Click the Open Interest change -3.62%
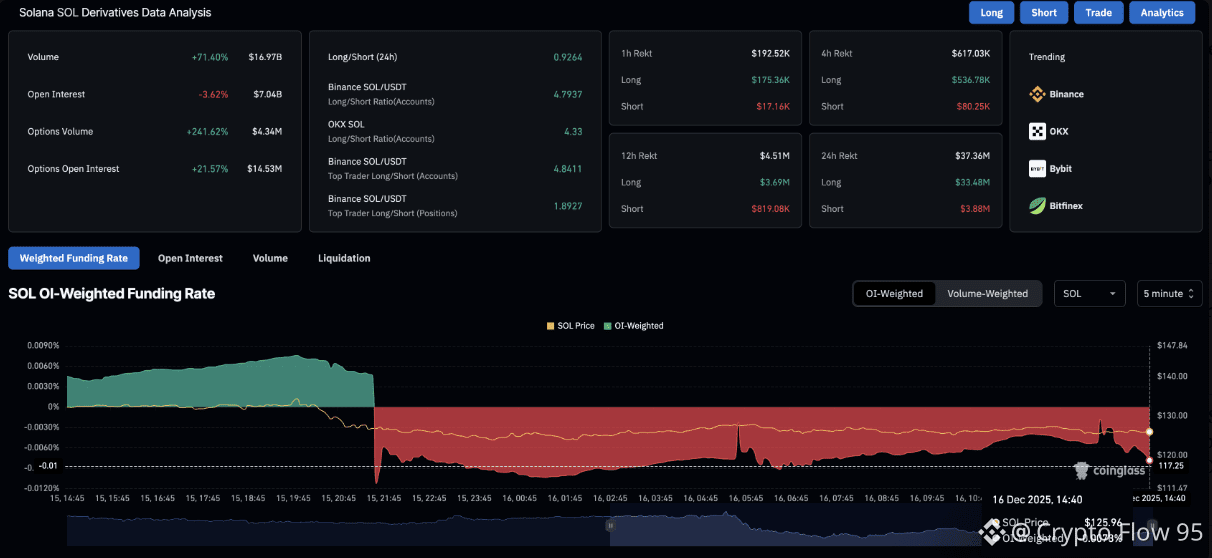The height and width of the screenshot is (558, 1212). [213, 94]
